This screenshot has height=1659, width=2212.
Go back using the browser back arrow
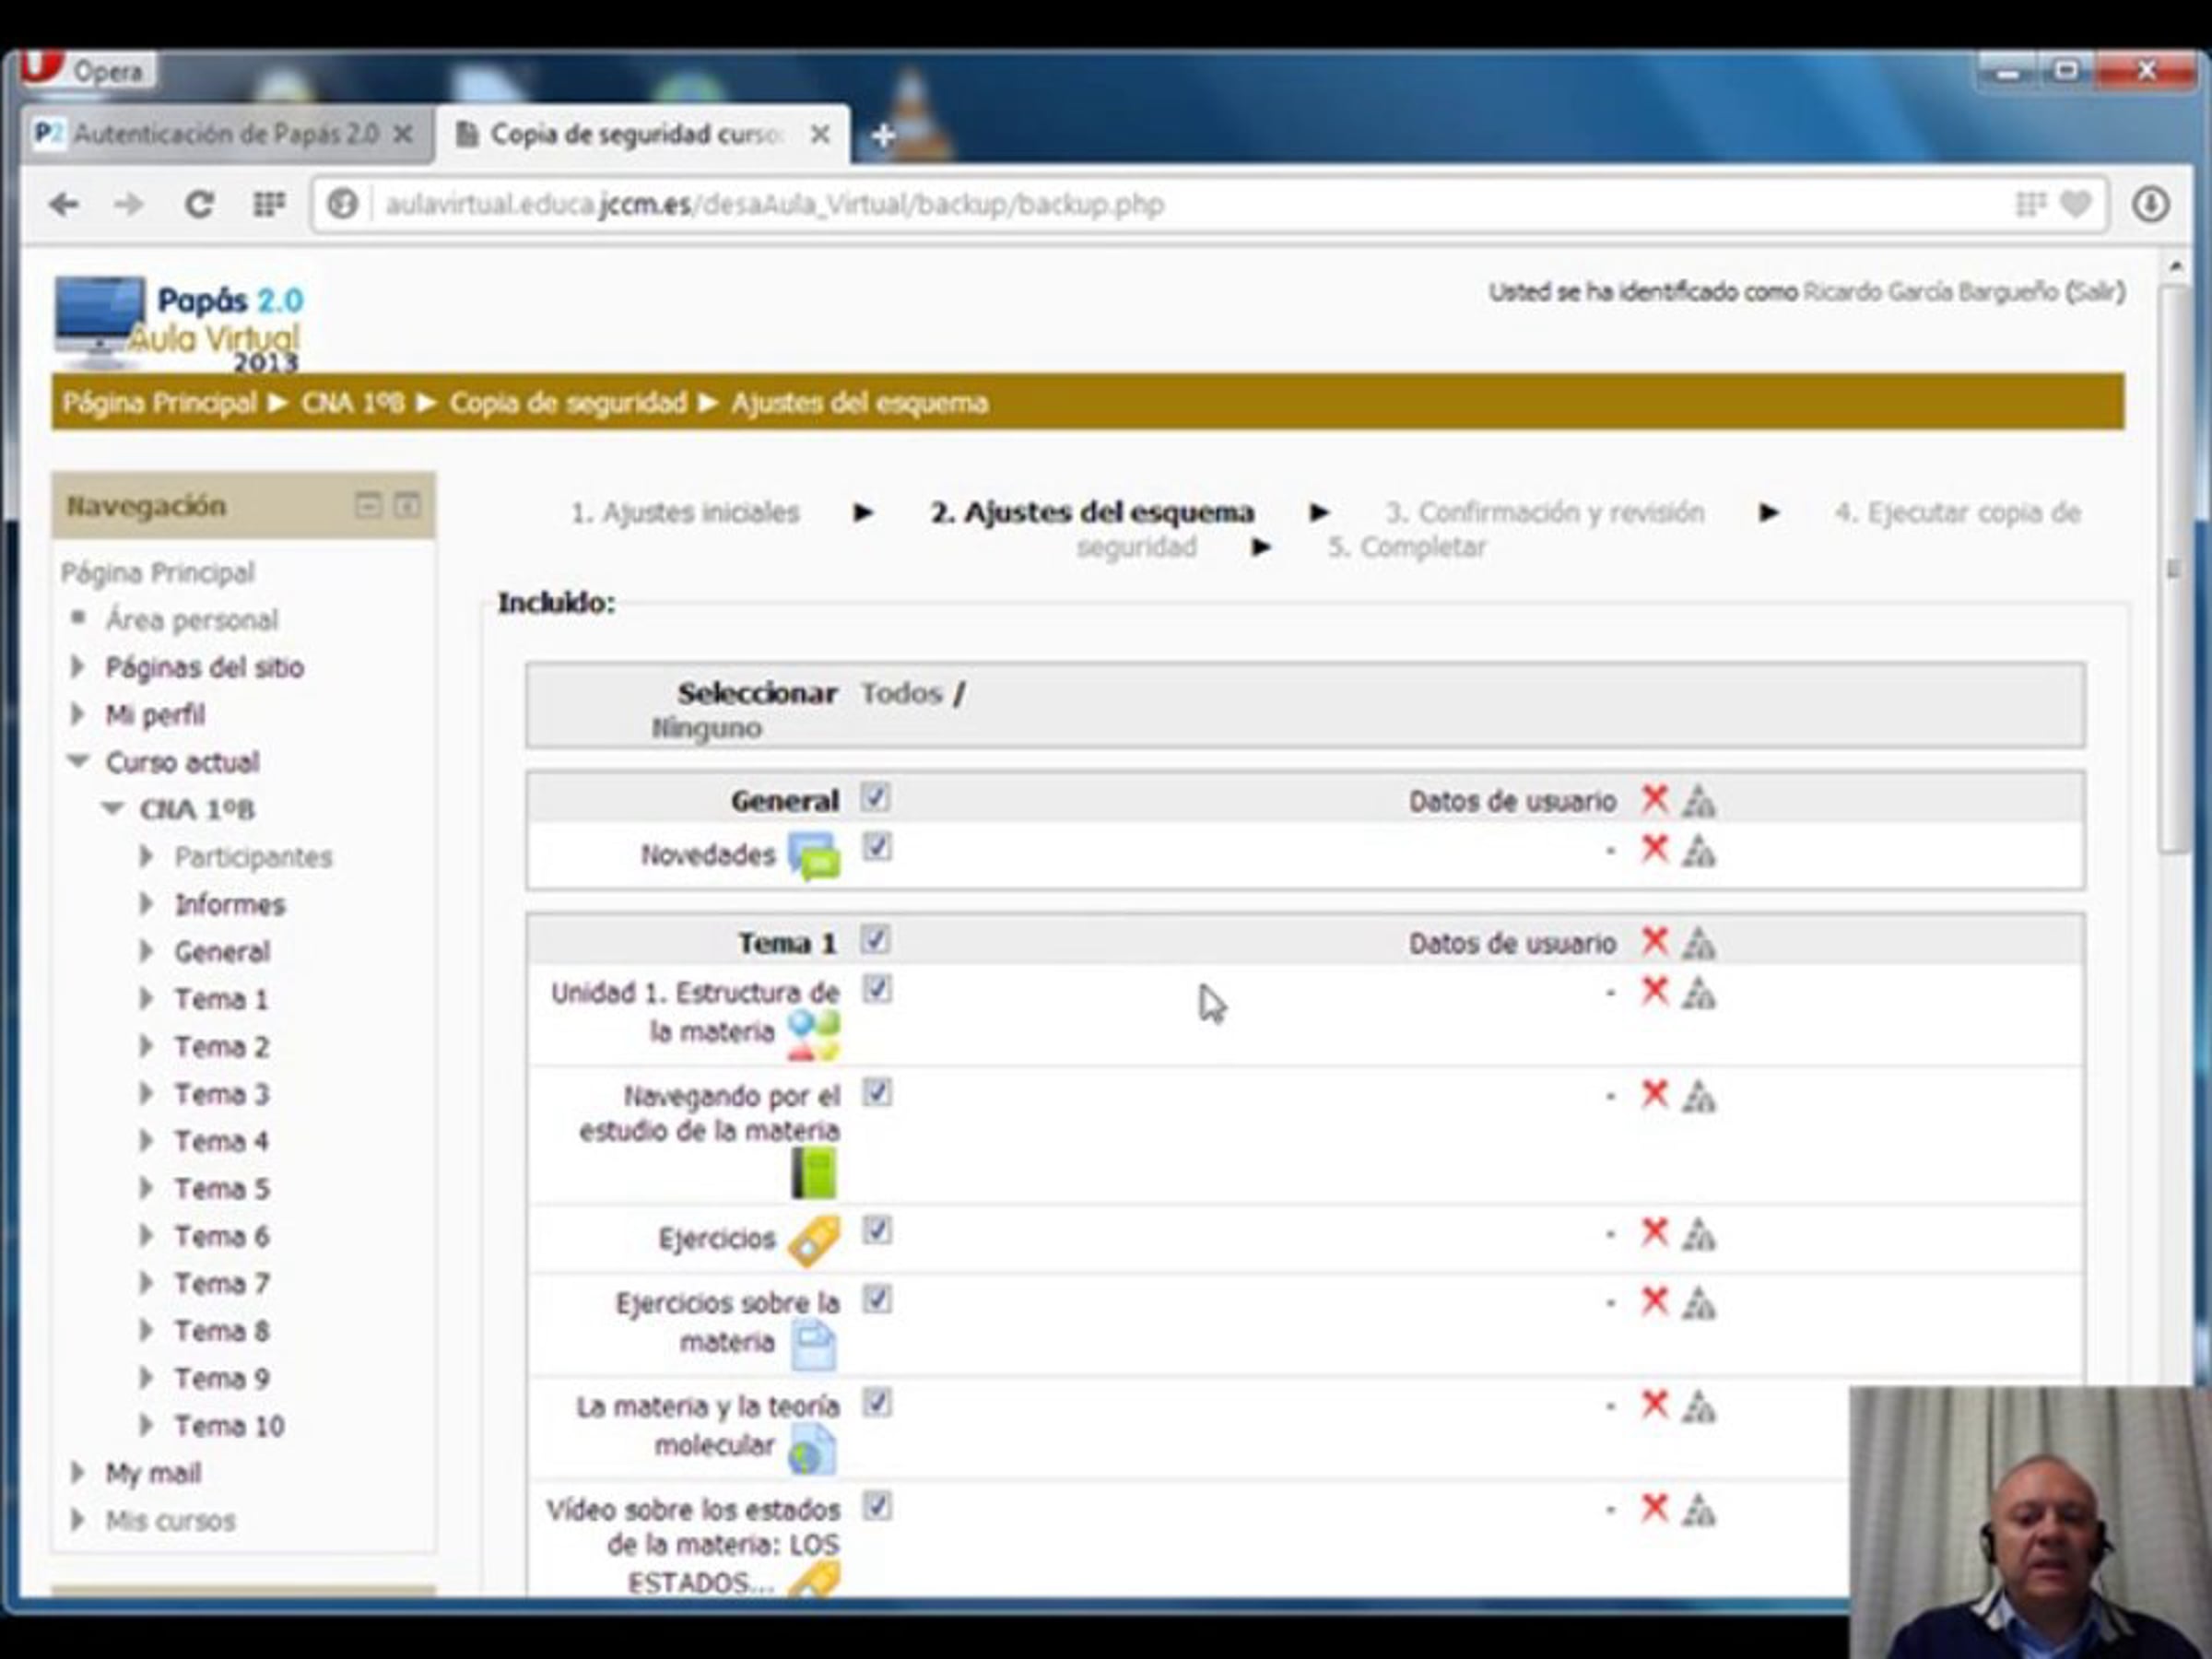point(64,205)
